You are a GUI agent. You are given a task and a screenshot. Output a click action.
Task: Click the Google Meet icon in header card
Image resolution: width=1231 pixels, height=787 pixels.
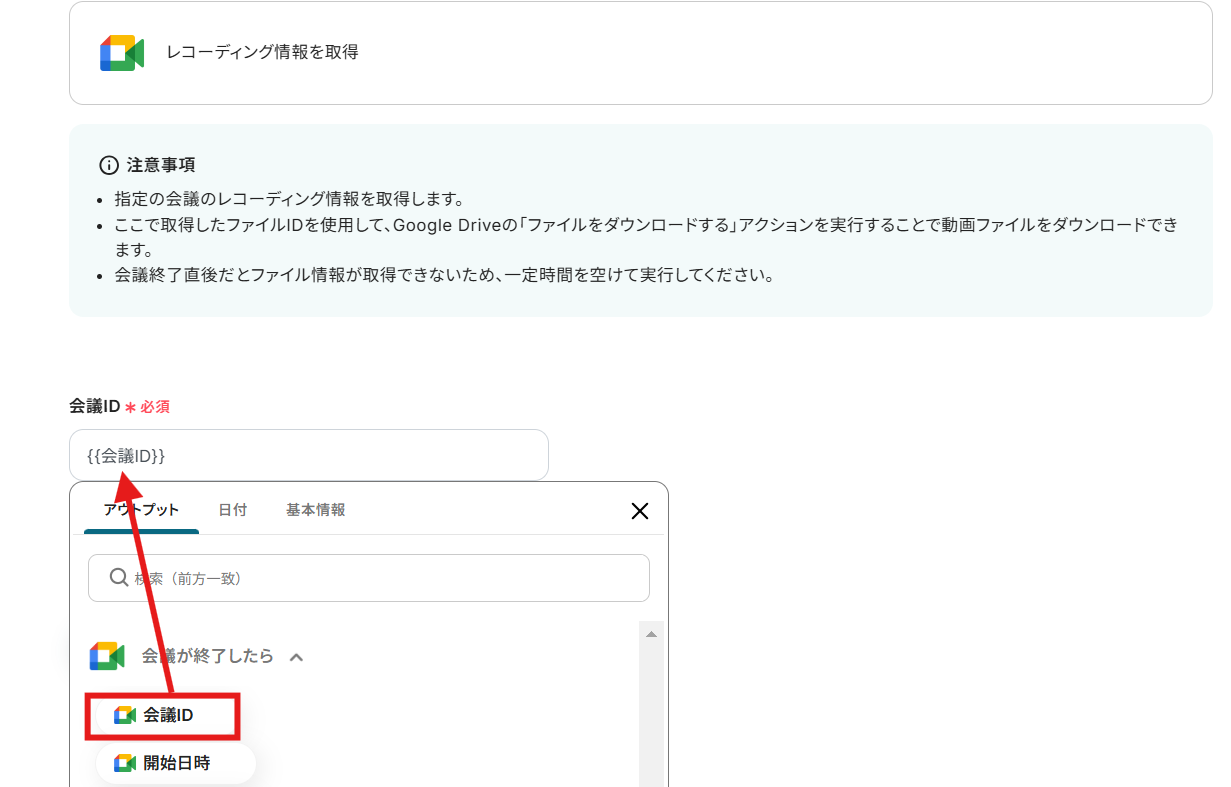pos(122,53)
